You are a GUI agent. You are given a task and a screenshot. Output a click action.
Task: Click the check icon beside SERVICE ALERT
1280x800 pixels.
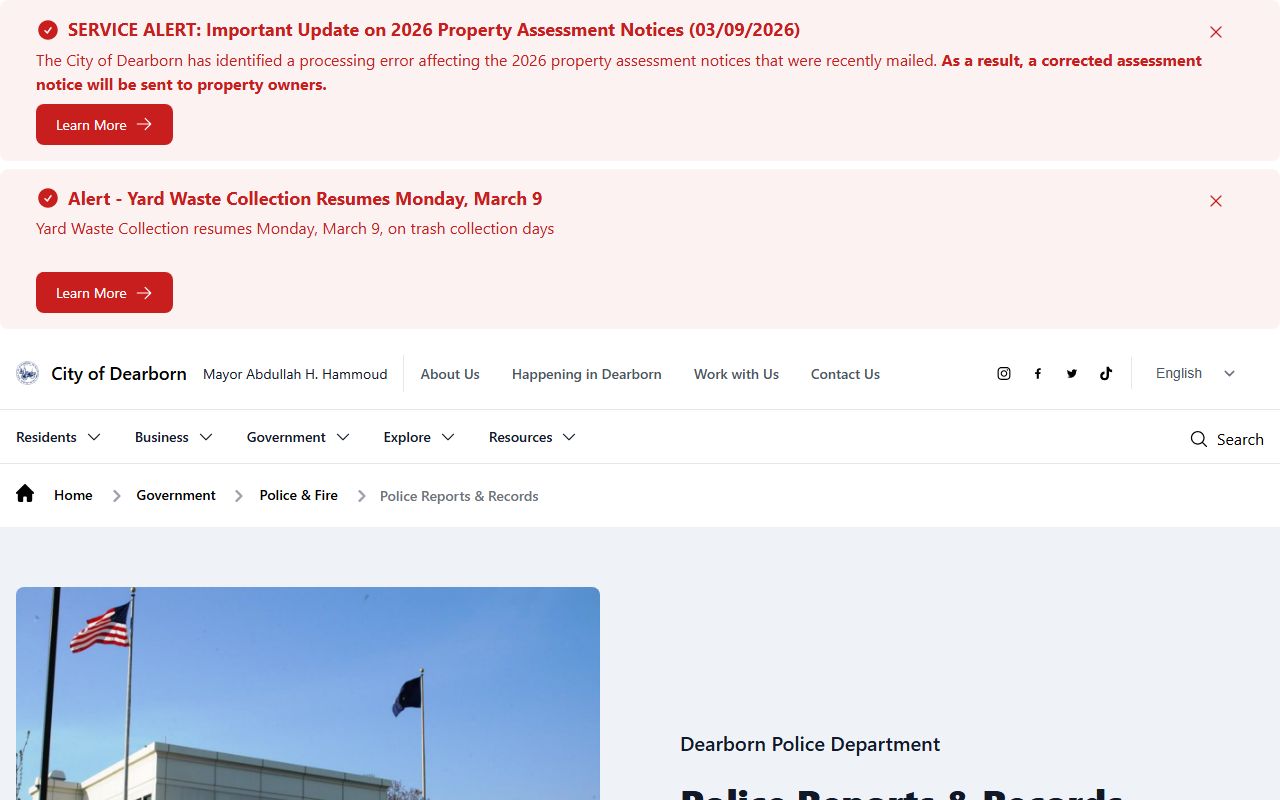[47, 30]
